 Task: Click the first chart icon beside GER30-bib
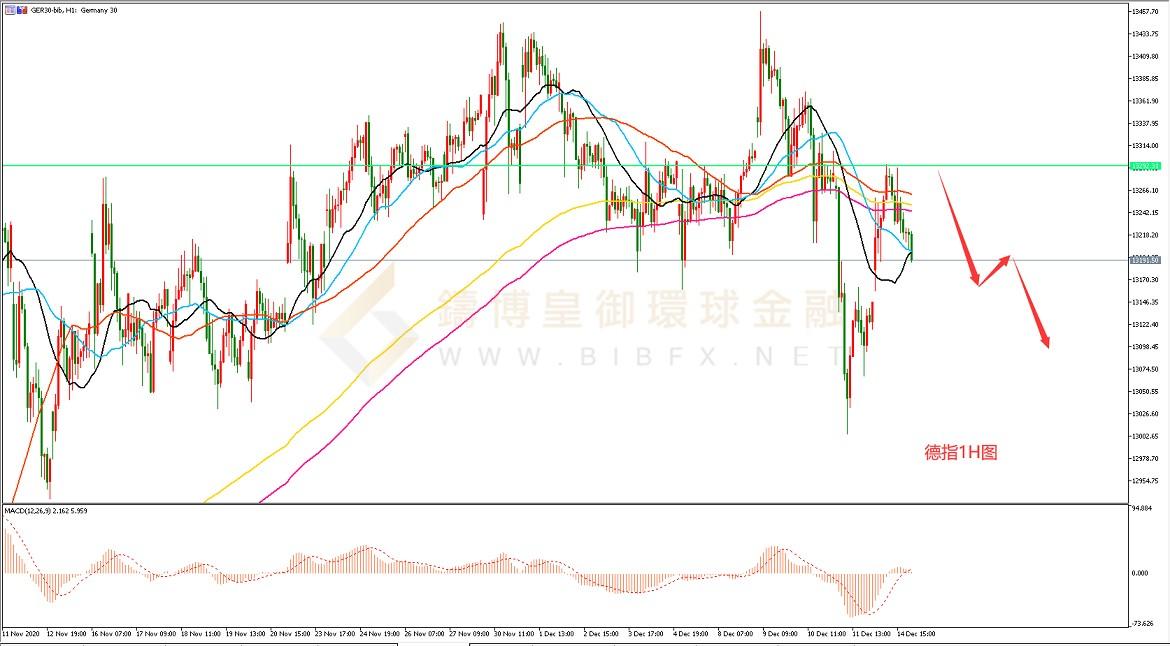pyautogui.click(x=8, y=10)
